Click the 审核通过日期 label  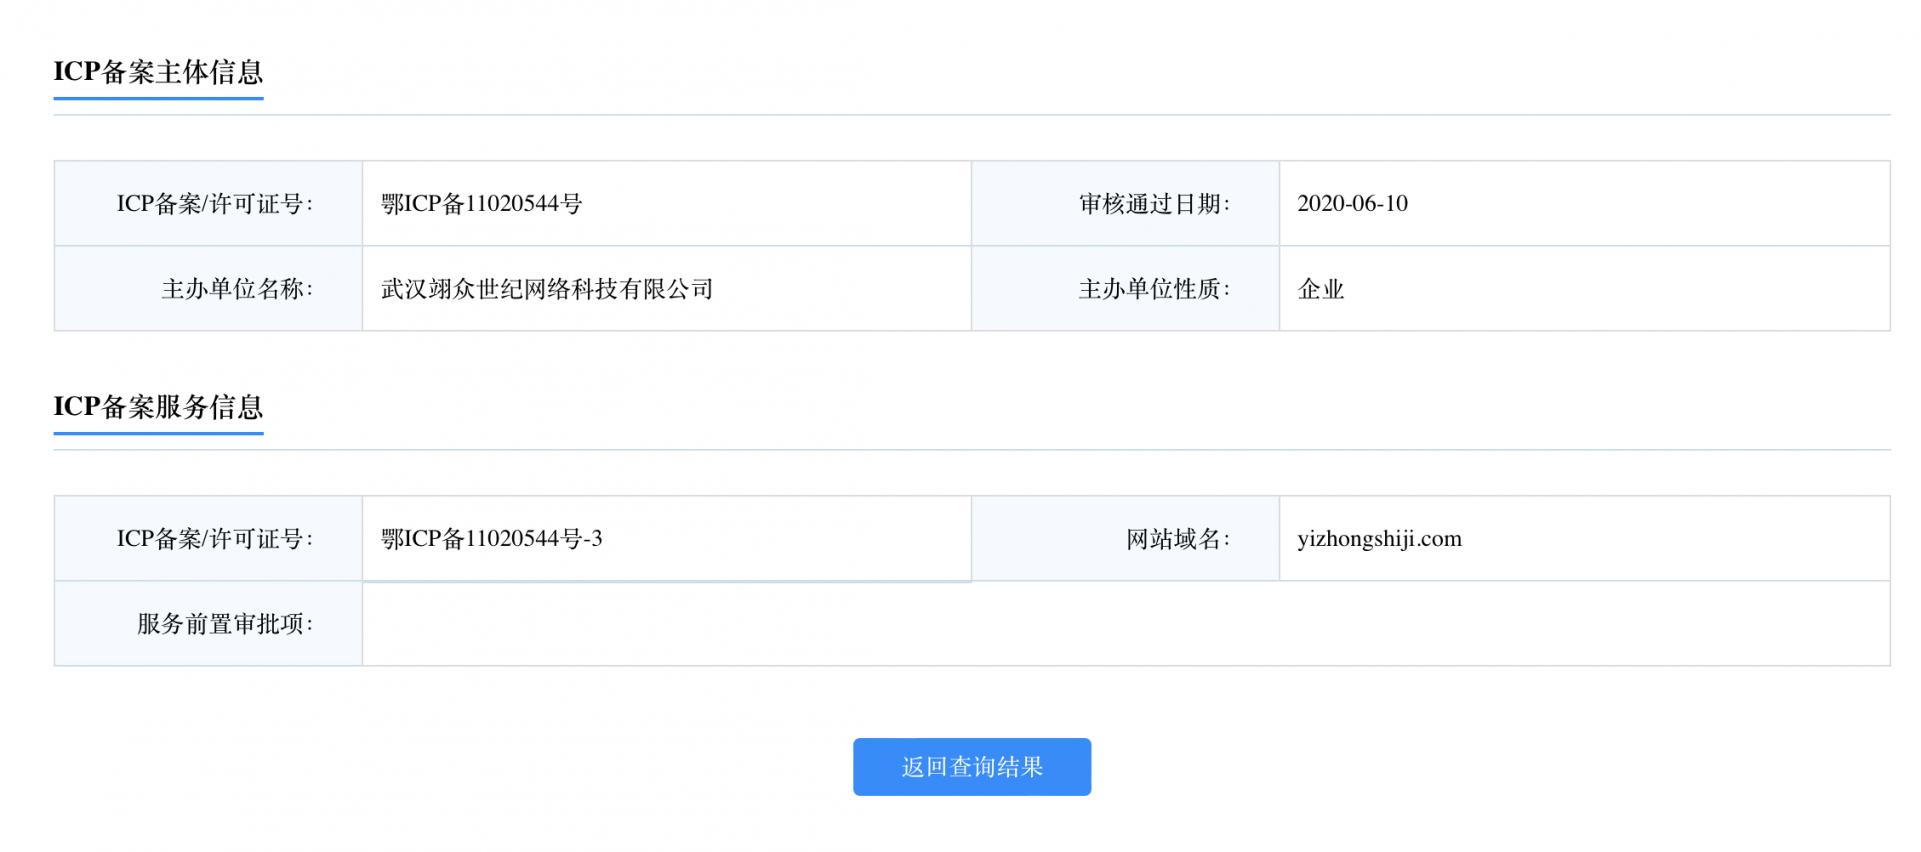(x=1154, y=204)
